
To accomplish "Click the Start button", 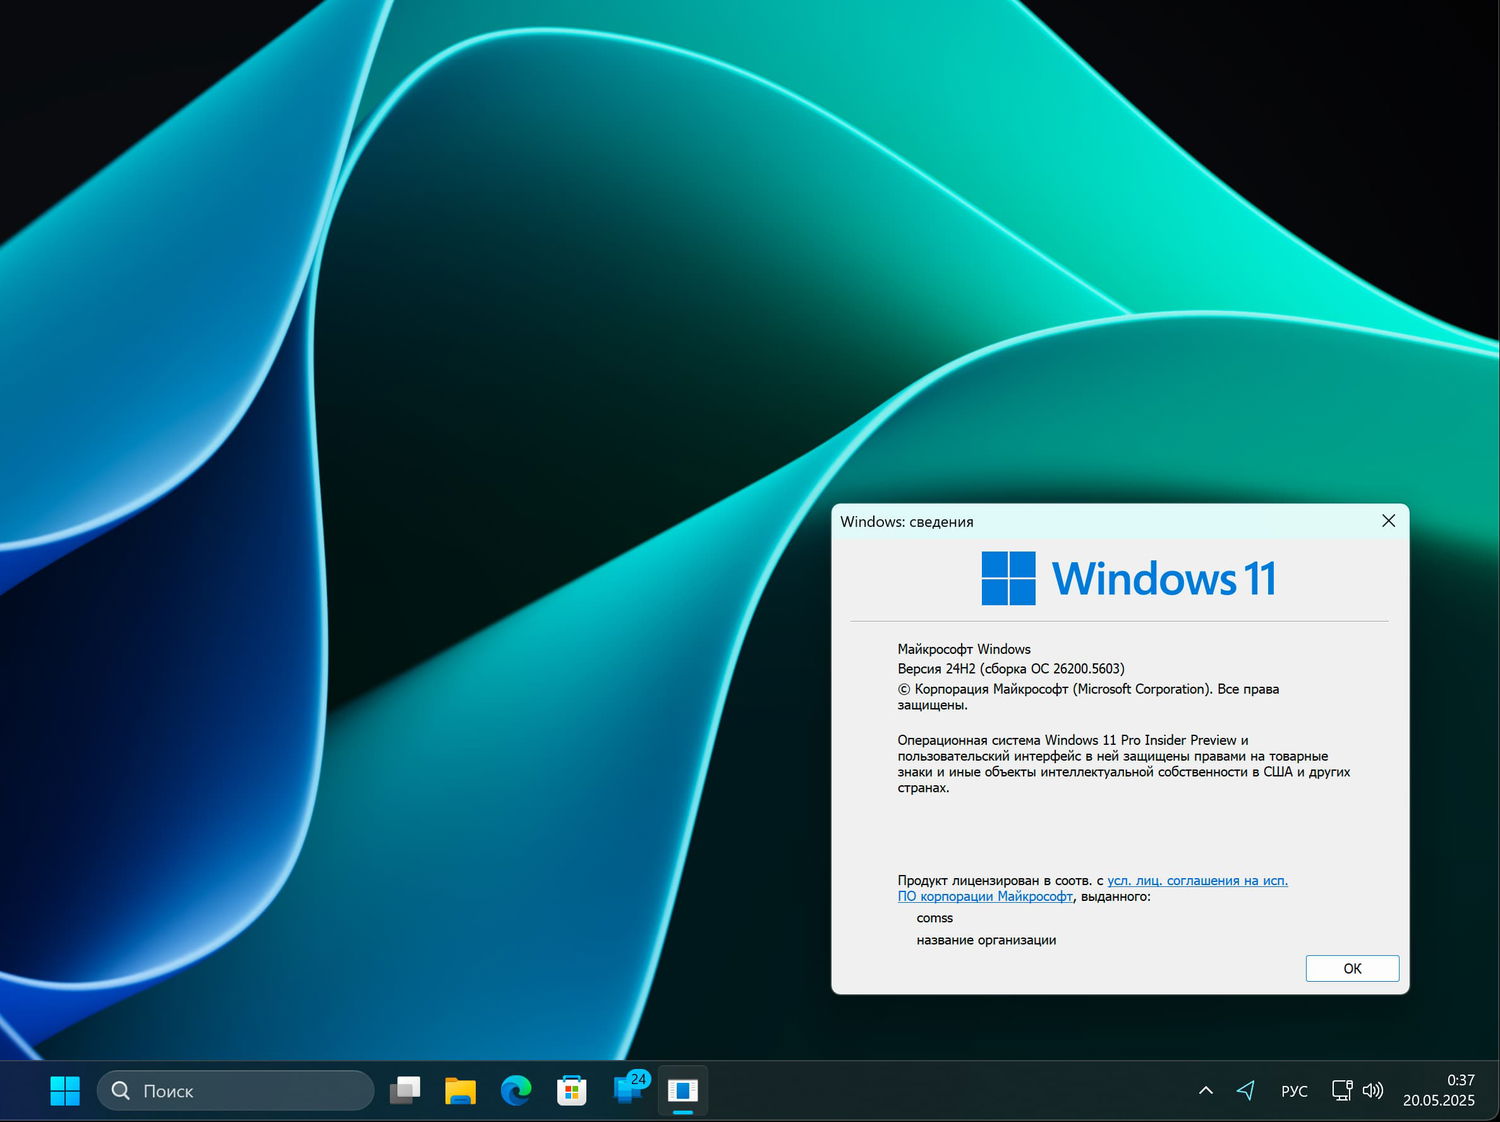I will click(x=65, y=1090).
